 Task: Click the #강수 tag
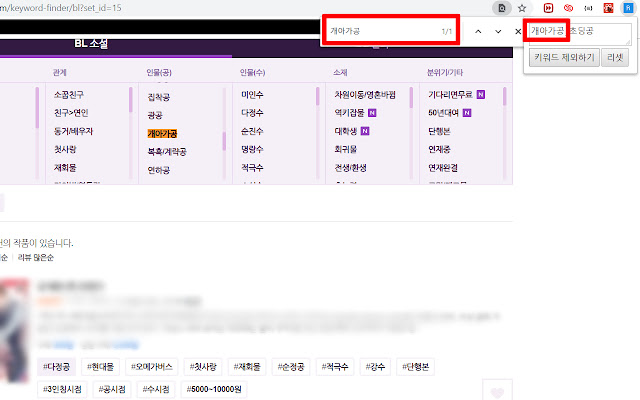coord(375,367)
